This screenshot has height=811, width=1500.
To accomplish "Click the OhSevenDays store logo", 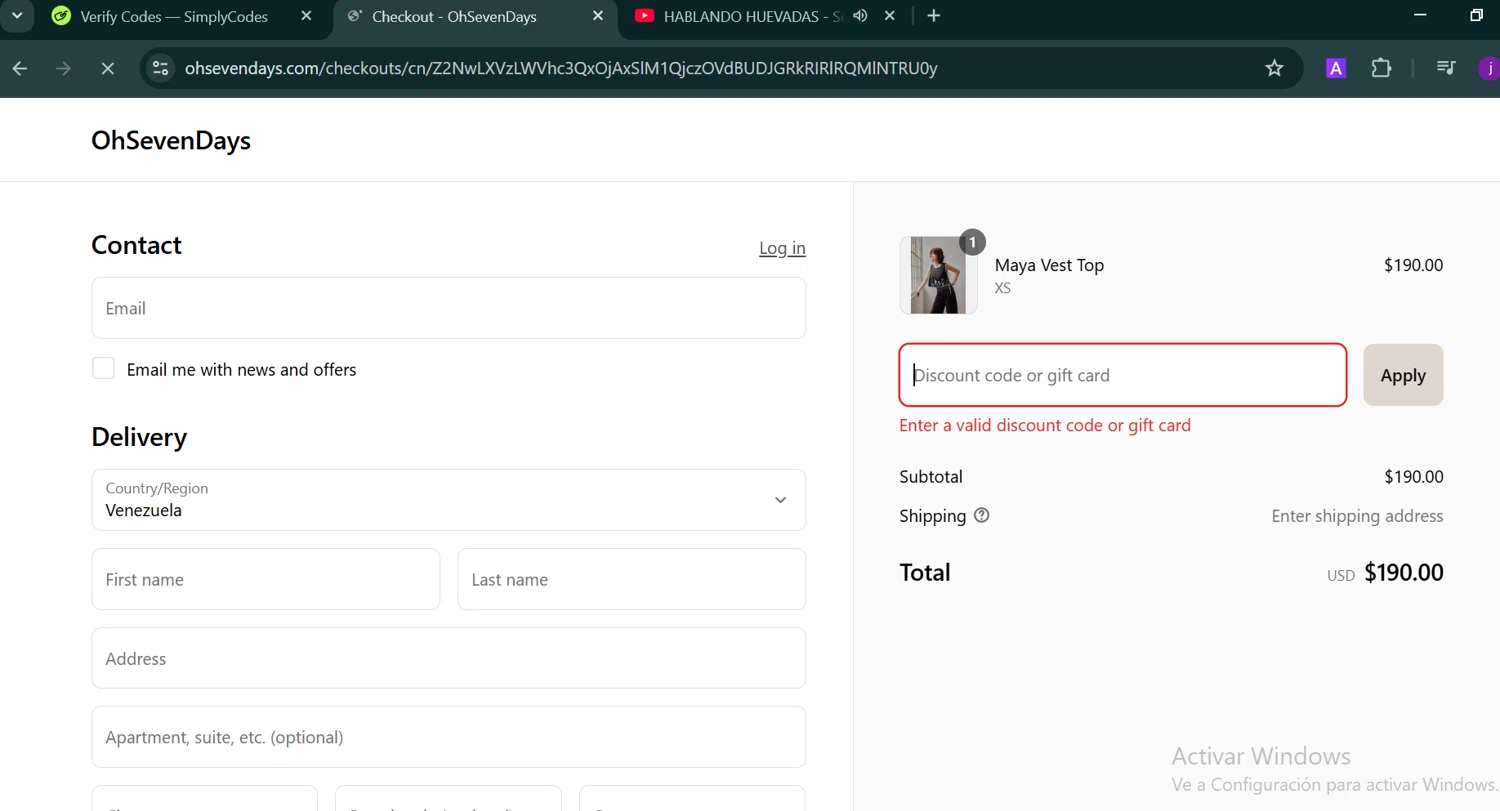I will (171, 140).
